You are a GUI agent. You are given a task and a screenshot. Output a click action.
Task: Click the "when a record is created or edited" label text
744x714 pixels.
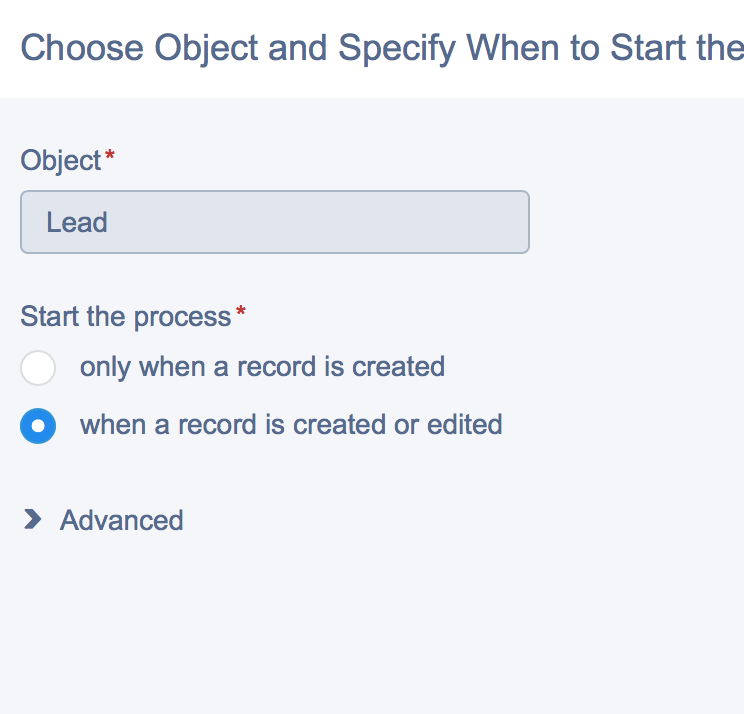(291, 424)
